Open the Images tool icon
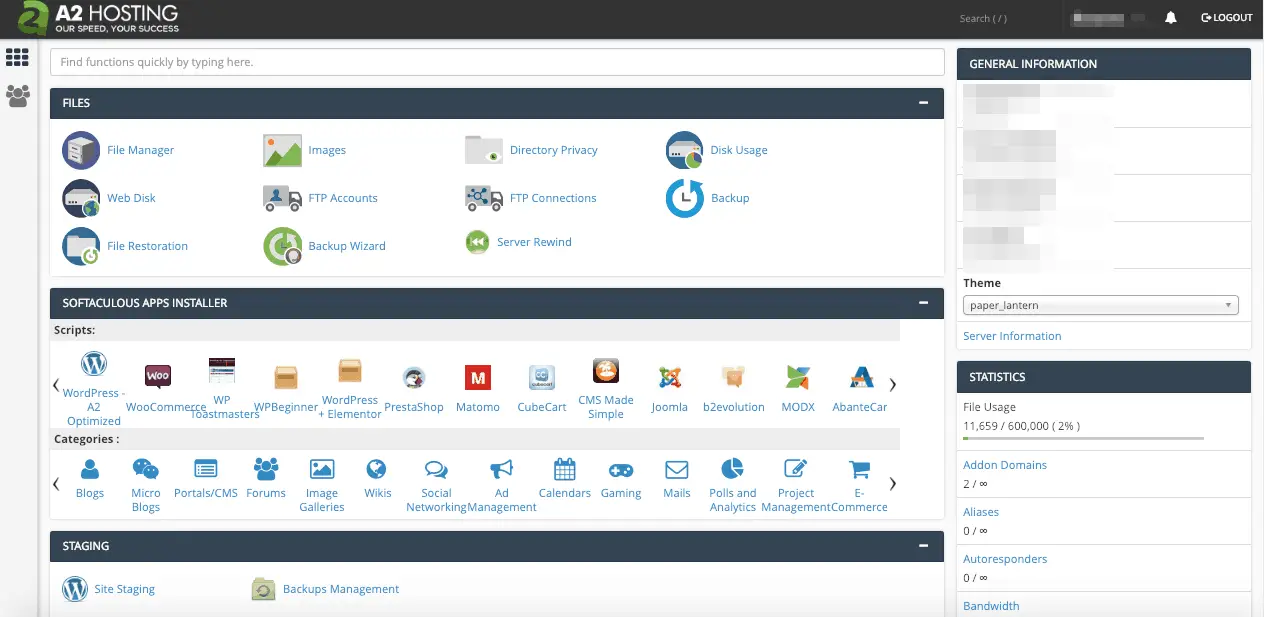 (282, 150)
